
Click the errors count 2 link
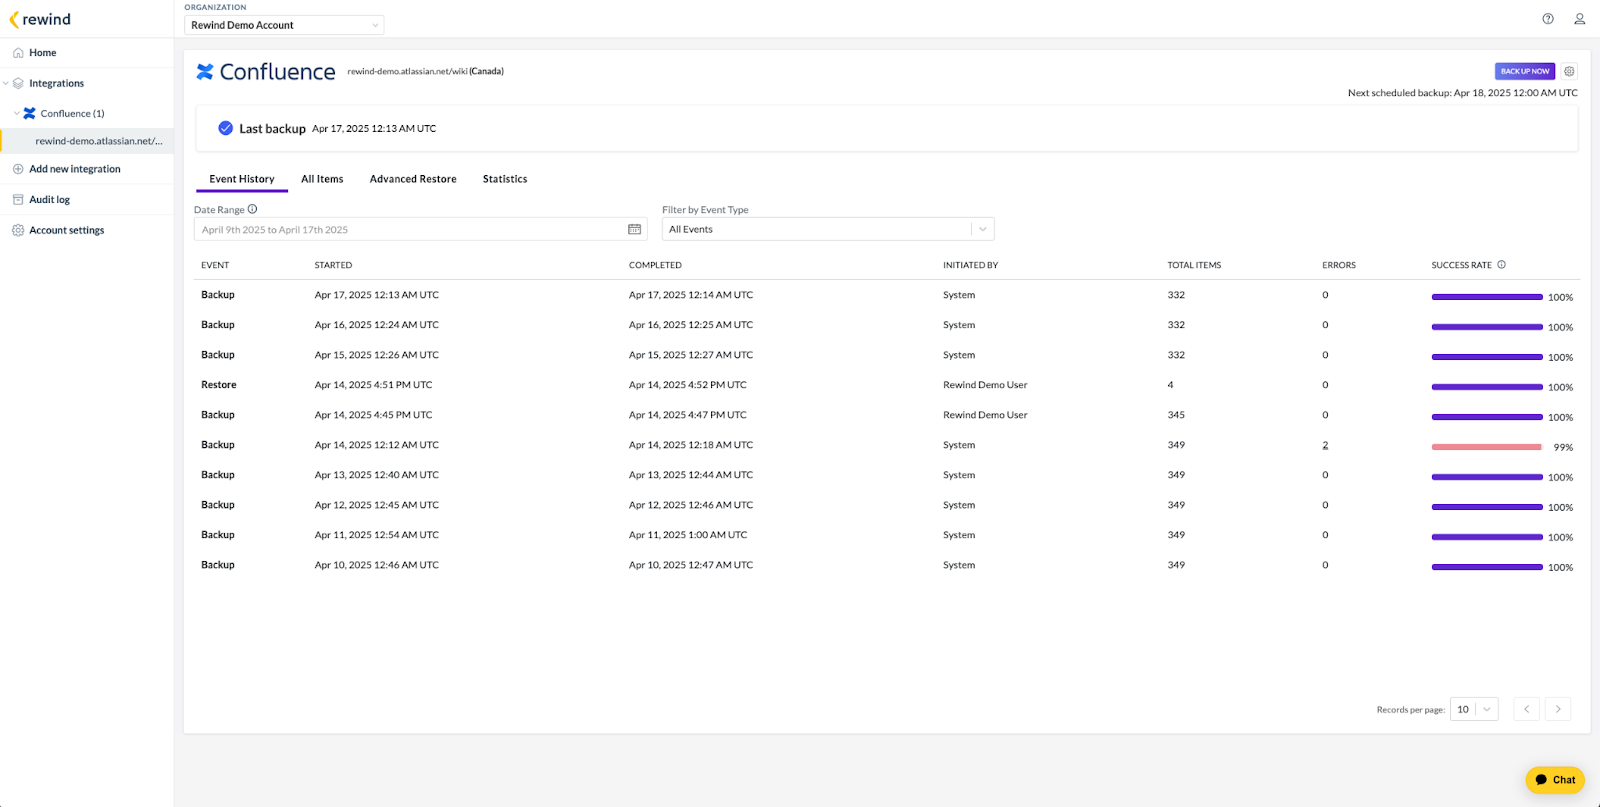click(x=1325, y=445)
